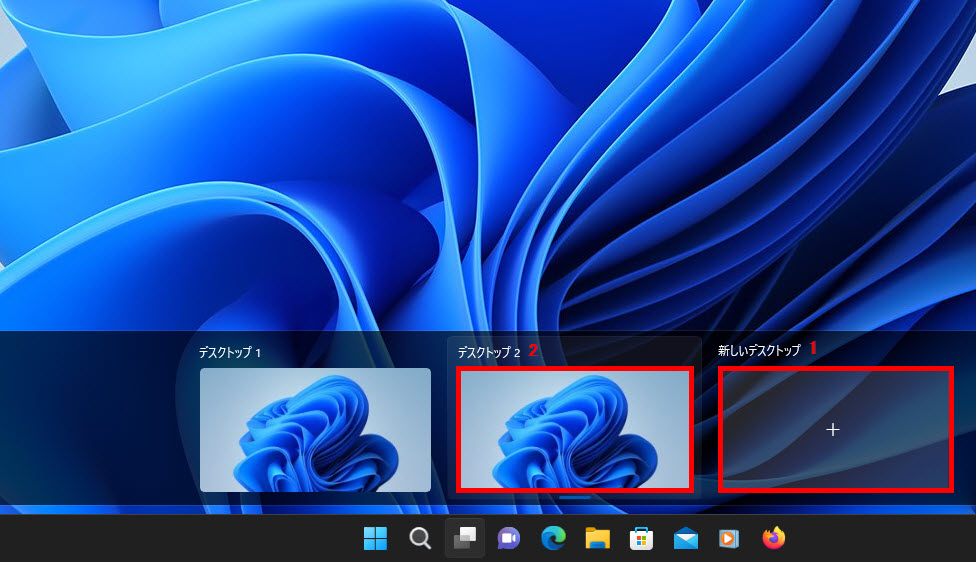Switch to デスクトップ 1 thumbnail
976x562 pixels.
[x=315, y=429]
